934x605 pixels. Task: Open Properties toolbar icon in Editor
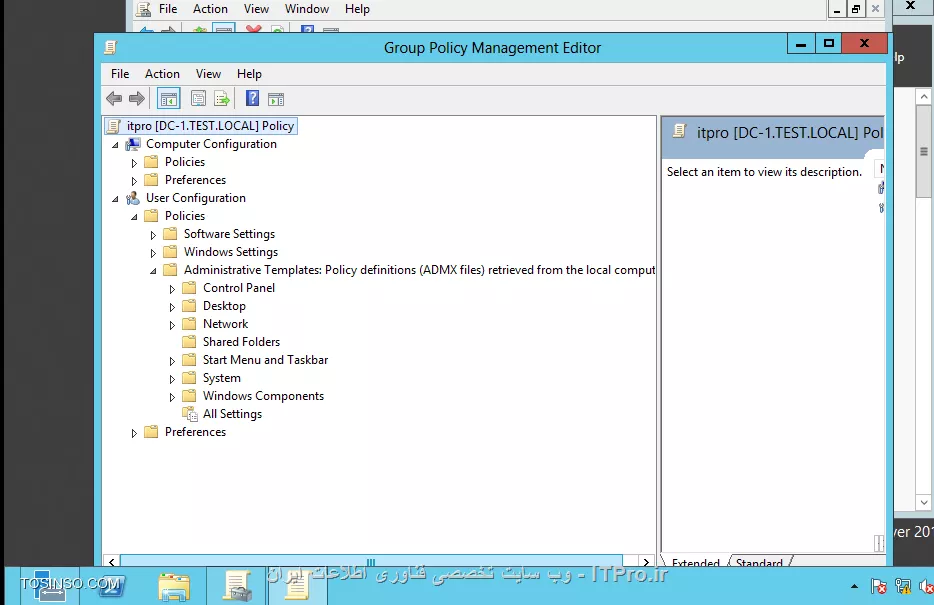(198, 99)
